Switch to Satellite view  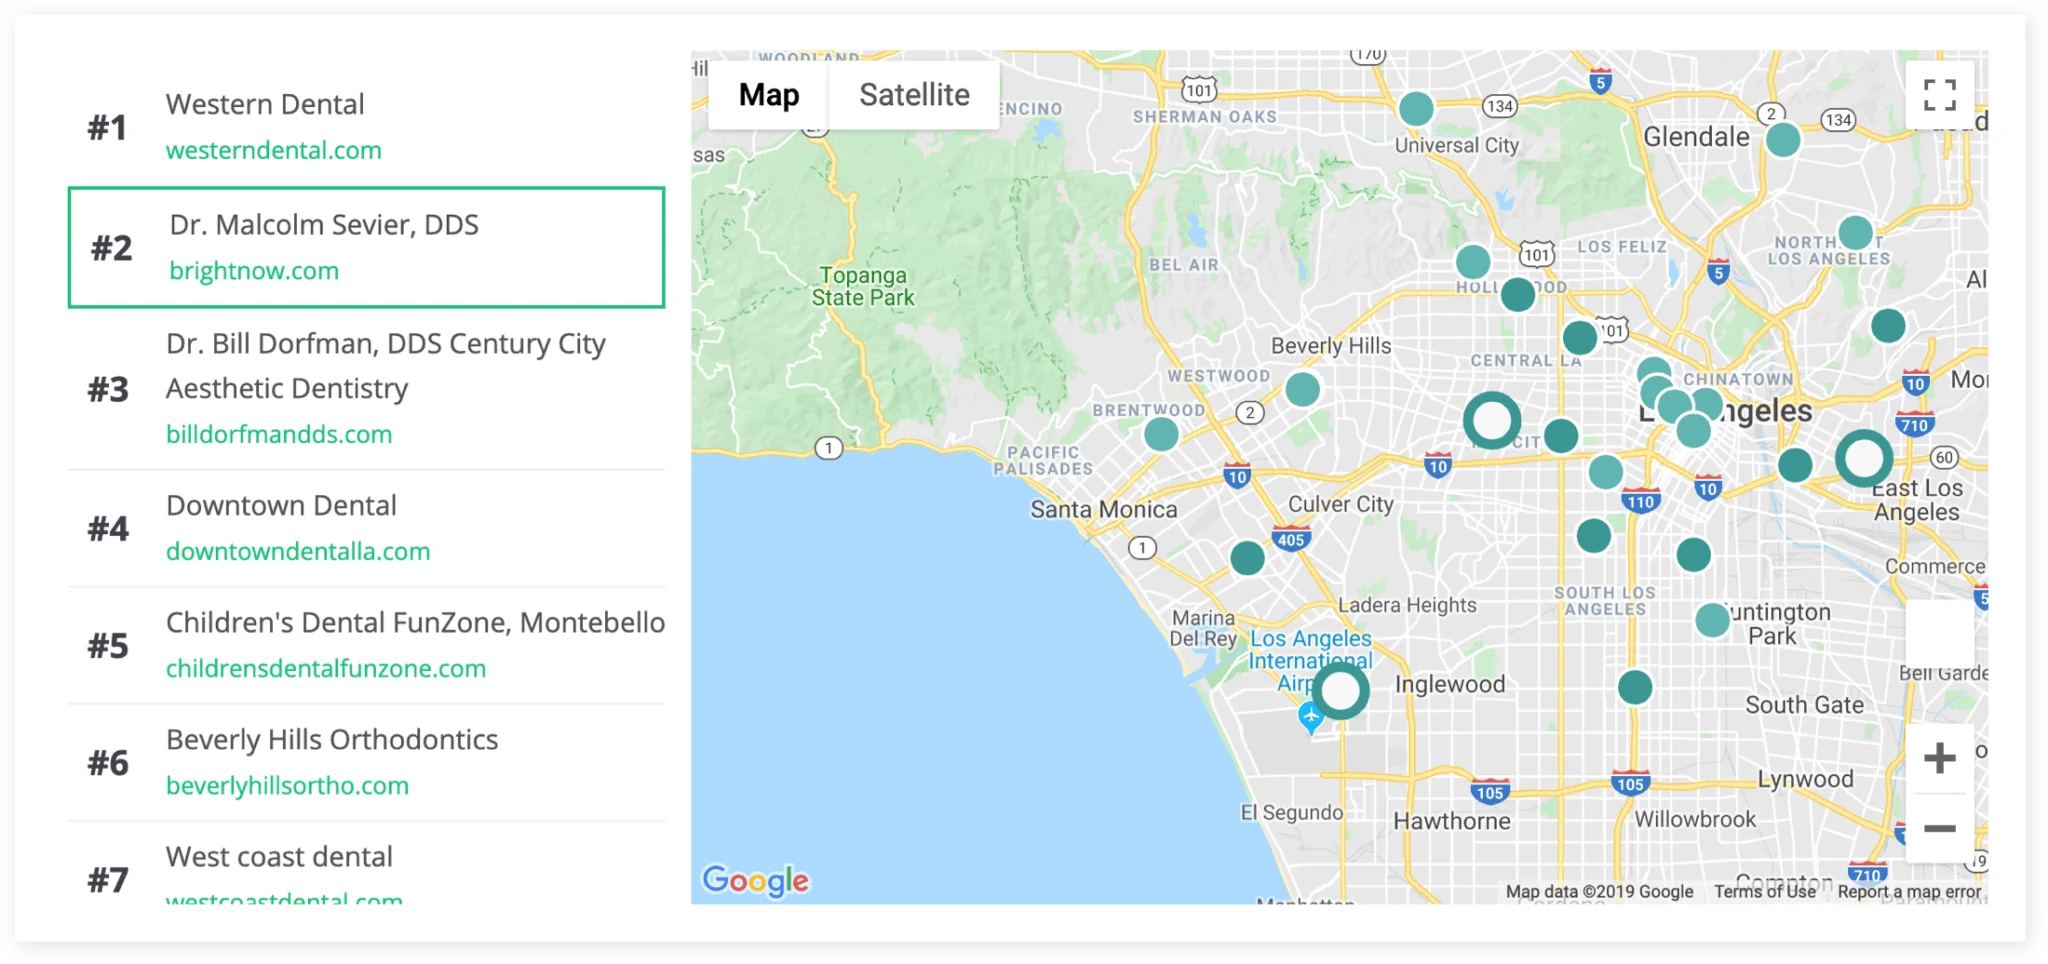[x=914, y=95]
